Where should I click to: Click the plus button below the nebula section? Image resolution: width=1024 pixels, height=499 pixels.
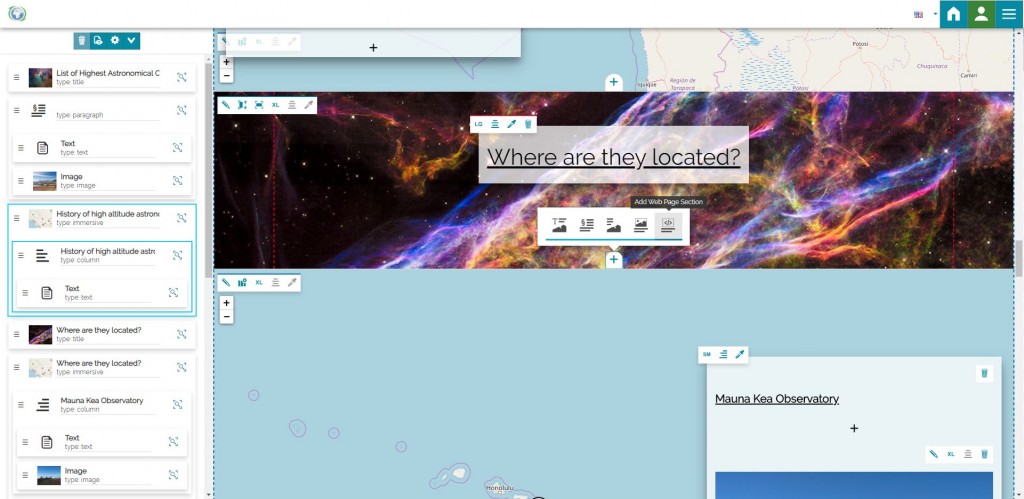click(x=614, y=260)
